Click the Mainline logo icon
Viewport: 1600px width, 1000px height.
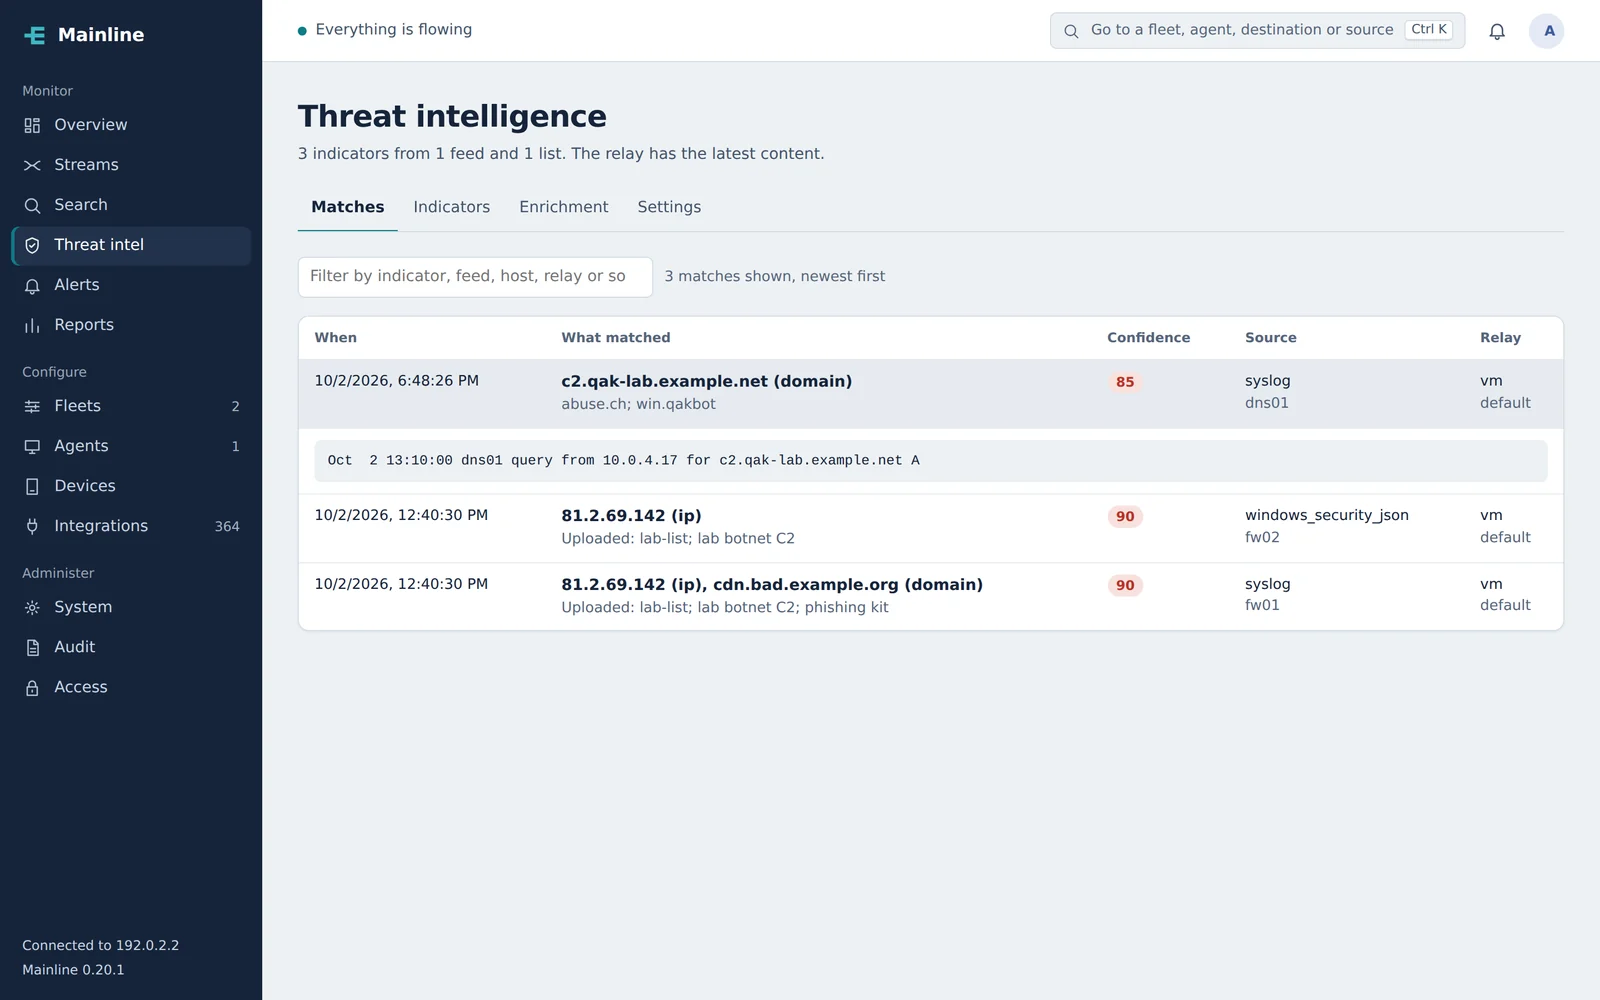click(x=35, y=35)
